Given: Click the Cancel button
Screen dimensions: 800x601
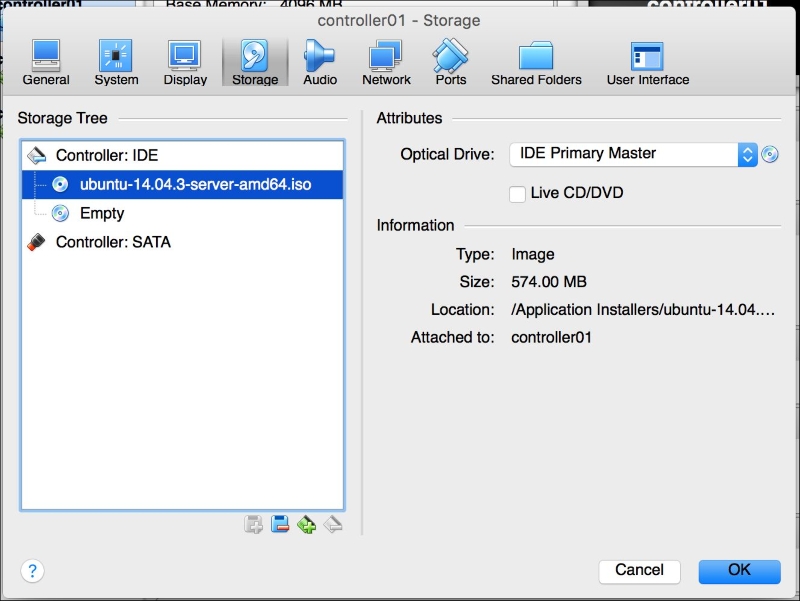Looking at the screenshot, I should (639, 570).
